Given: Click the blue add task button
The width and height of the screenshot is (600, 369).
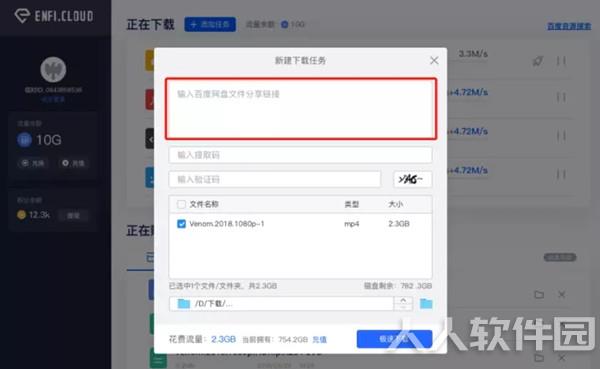Looking at the screenshot, I should coord(210,24).
